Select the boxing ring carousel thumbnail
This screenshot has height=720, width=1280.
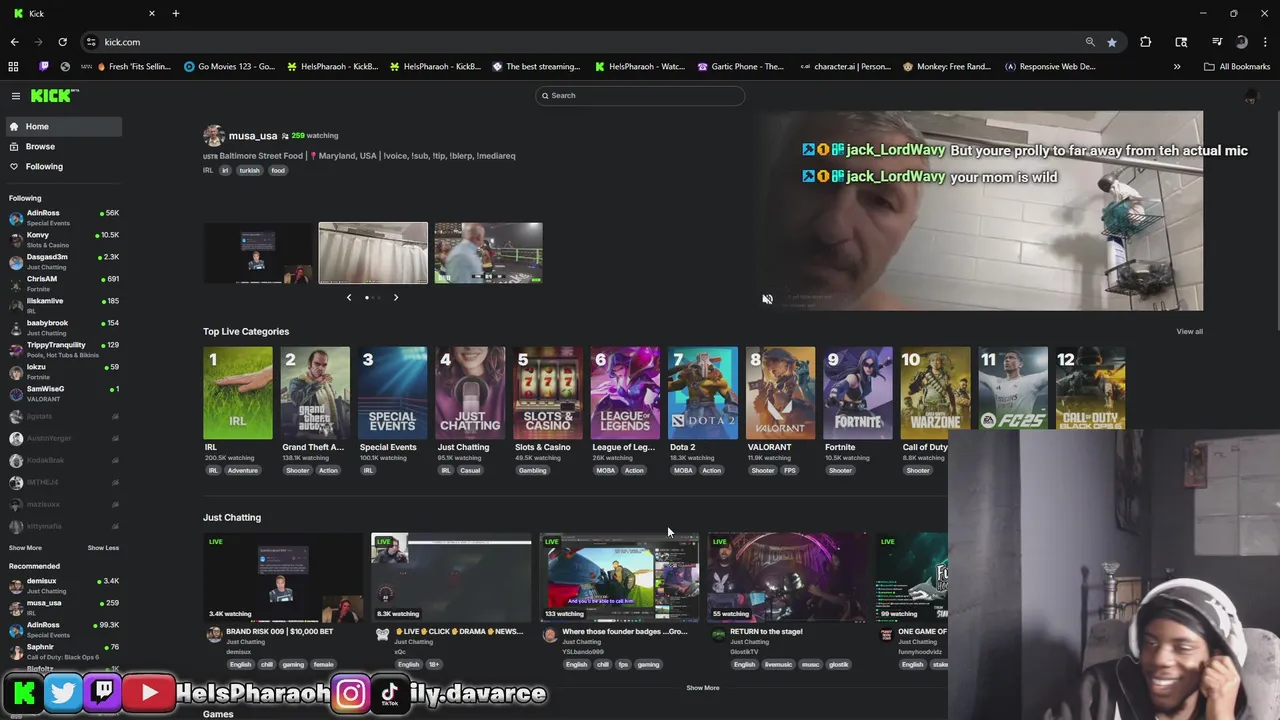[x=488, y=253]
